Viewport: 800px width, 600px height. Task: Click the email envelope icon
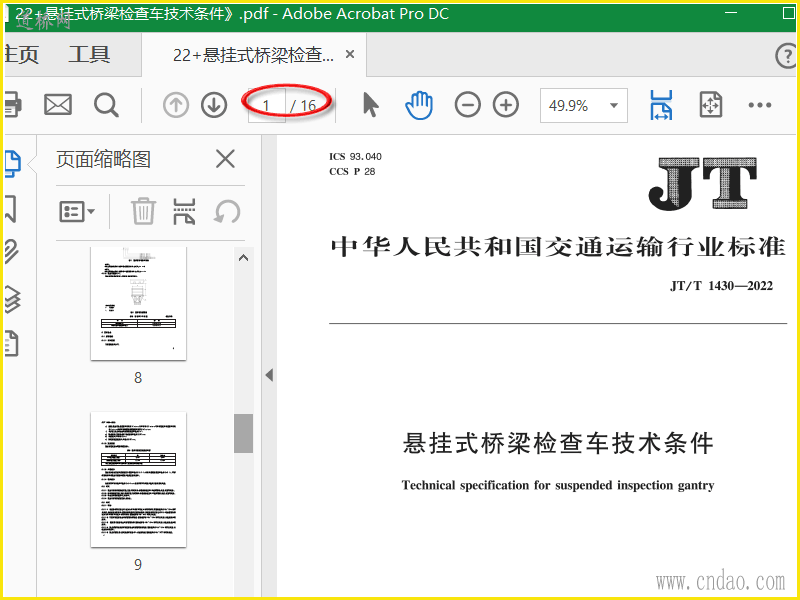(x=58, y=105)
